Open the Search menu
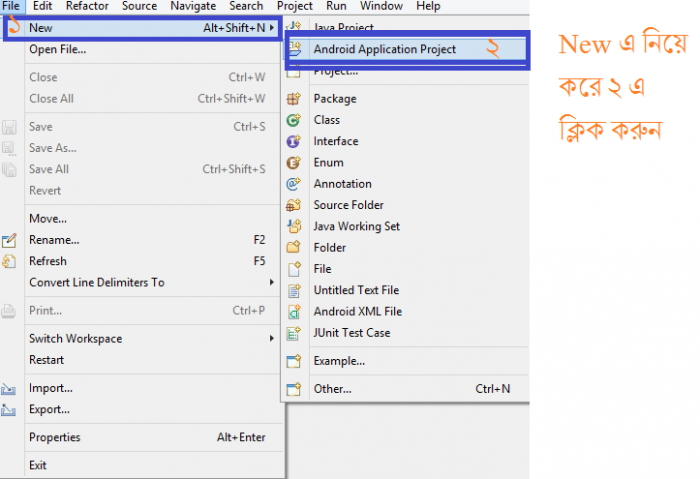This screenshot has width=700, height=479. [246, 6]
